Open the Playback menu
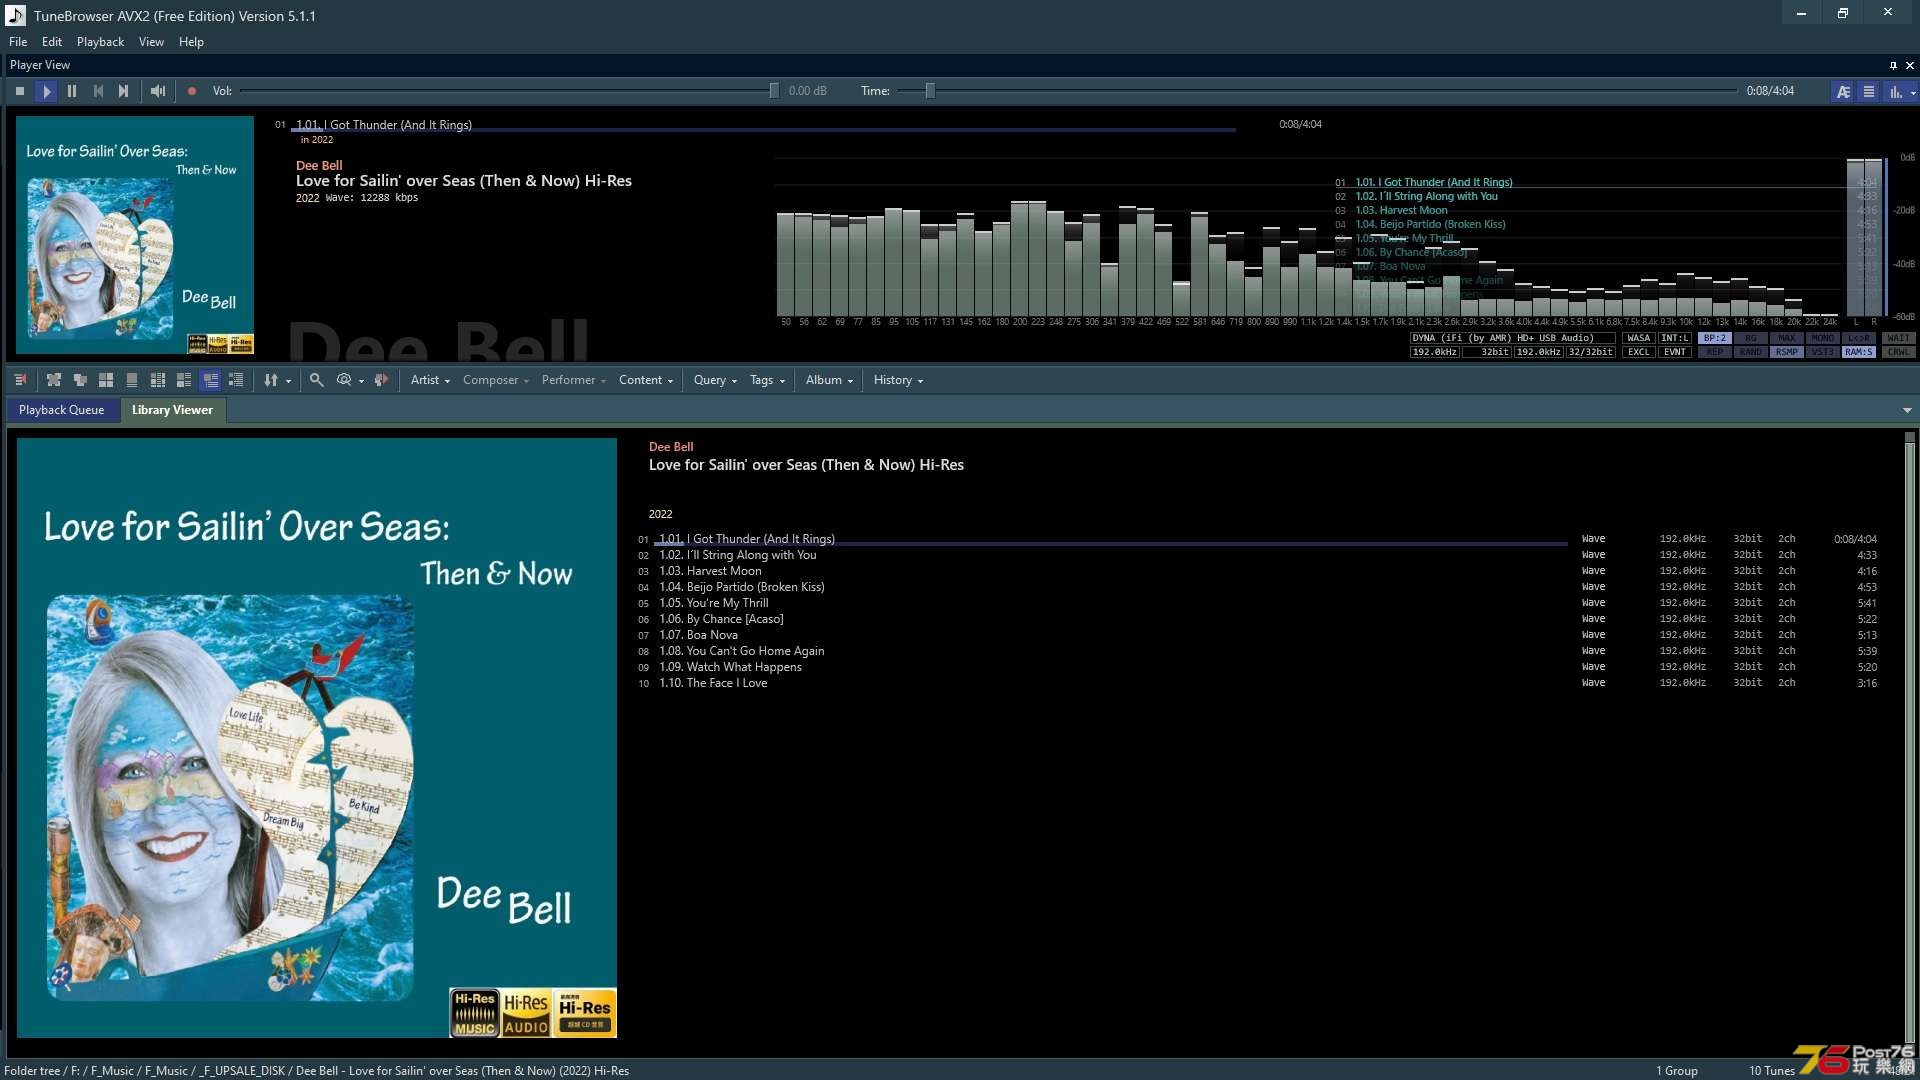This screenshot has width=1920, height=1080. [x=100, y=42]
